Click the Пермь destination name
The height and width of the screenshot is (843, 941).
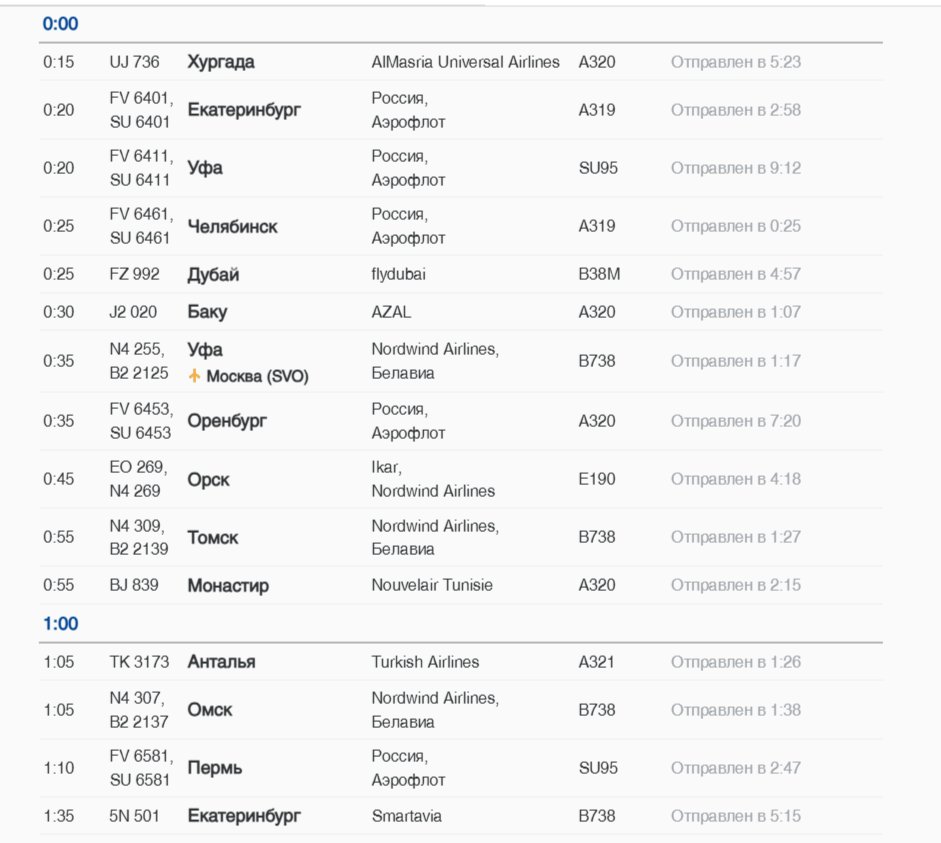(215, 768)
